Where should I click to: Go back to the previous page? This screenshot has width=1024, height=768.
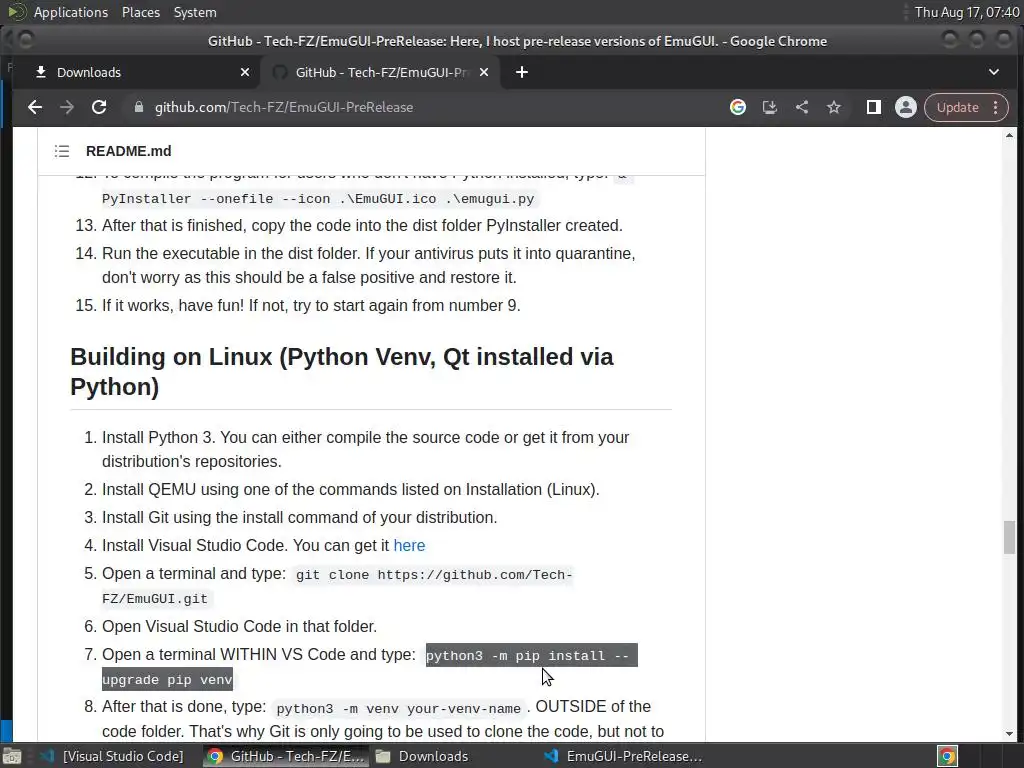click(35, 107)
